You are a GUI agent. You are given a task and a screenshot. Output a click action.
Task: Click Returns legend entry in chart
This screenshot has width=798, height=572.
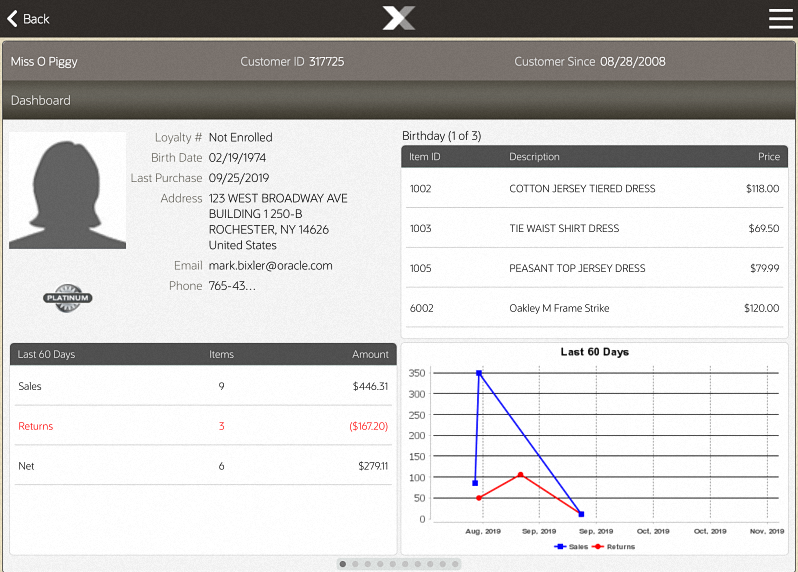point(613,547)
